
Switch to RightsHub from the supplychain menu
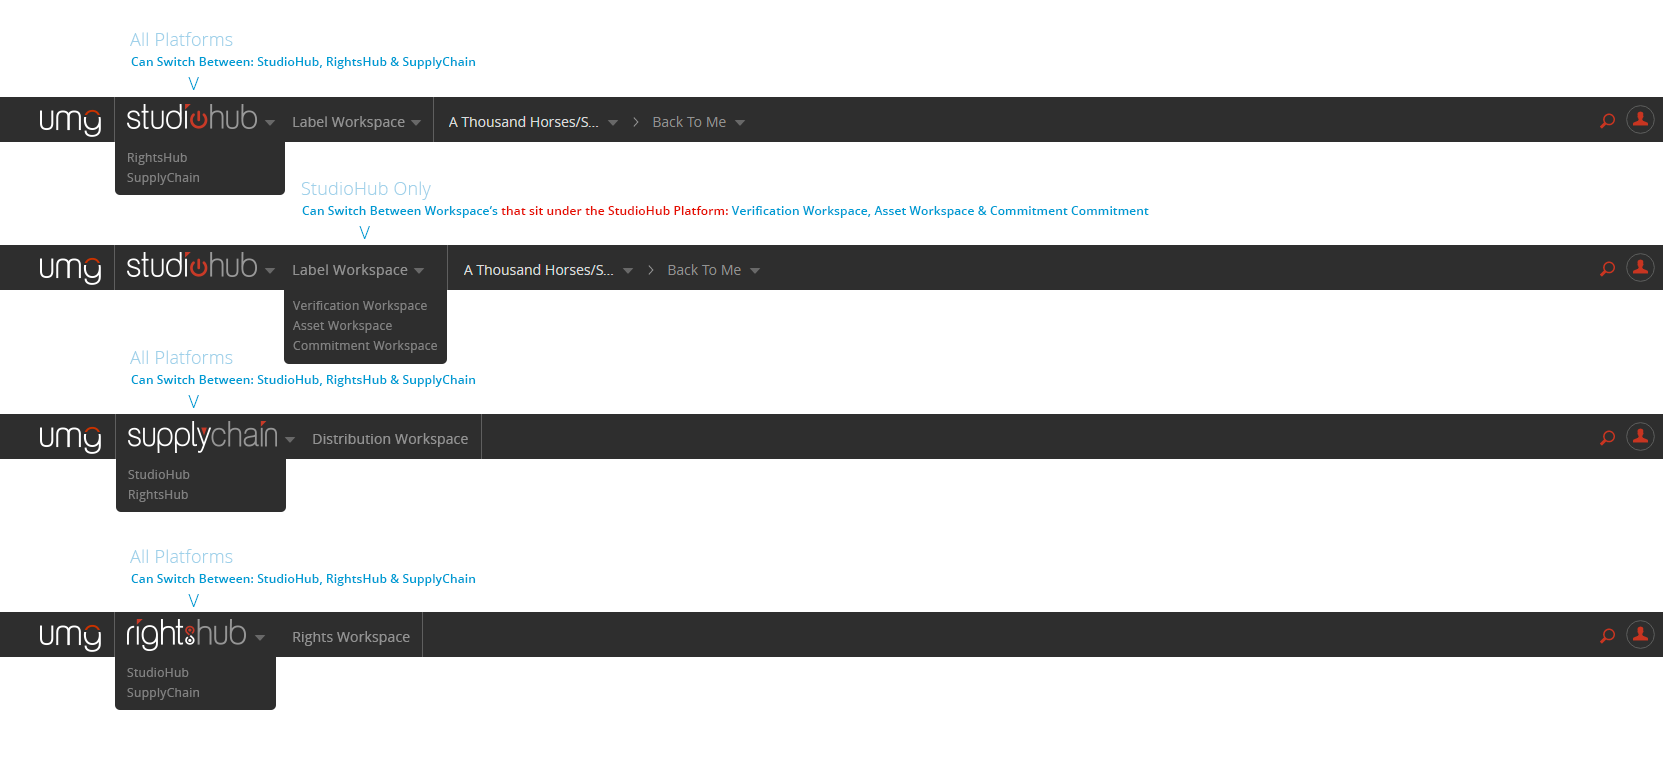(158, 495)
